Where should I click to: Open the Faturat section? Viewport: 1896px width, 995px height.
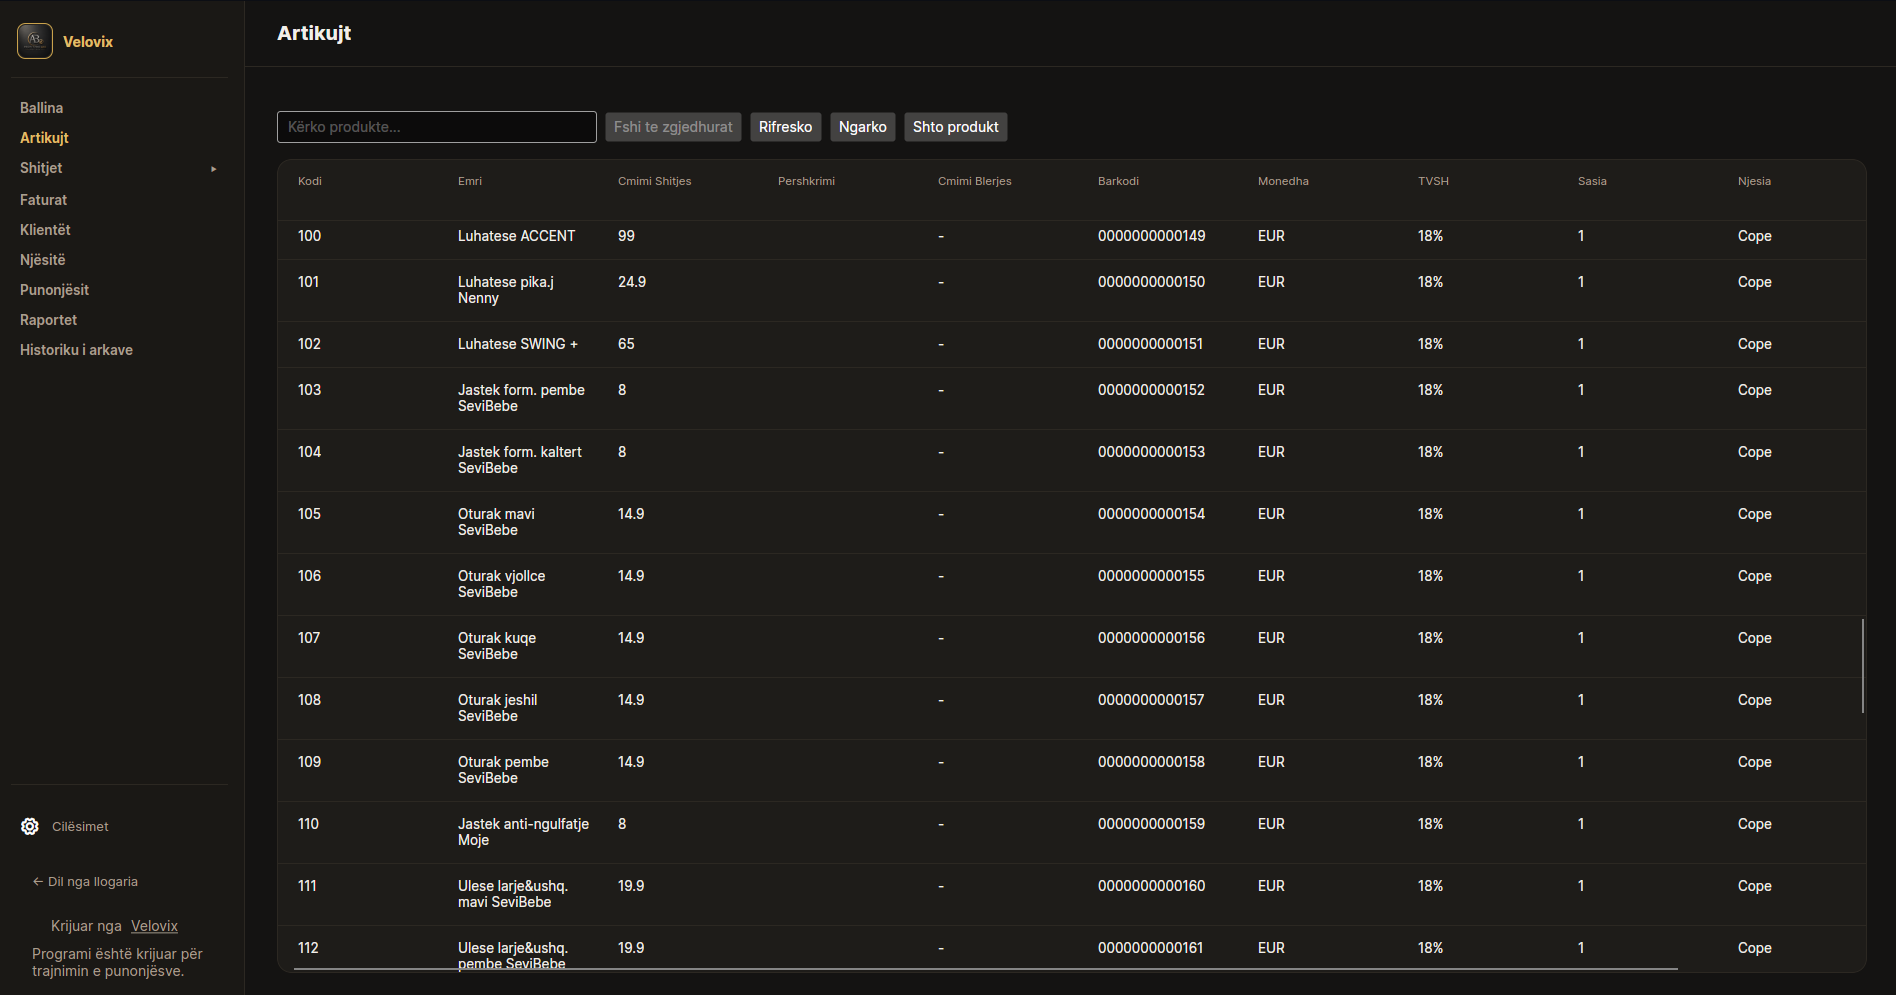point(43,200)
